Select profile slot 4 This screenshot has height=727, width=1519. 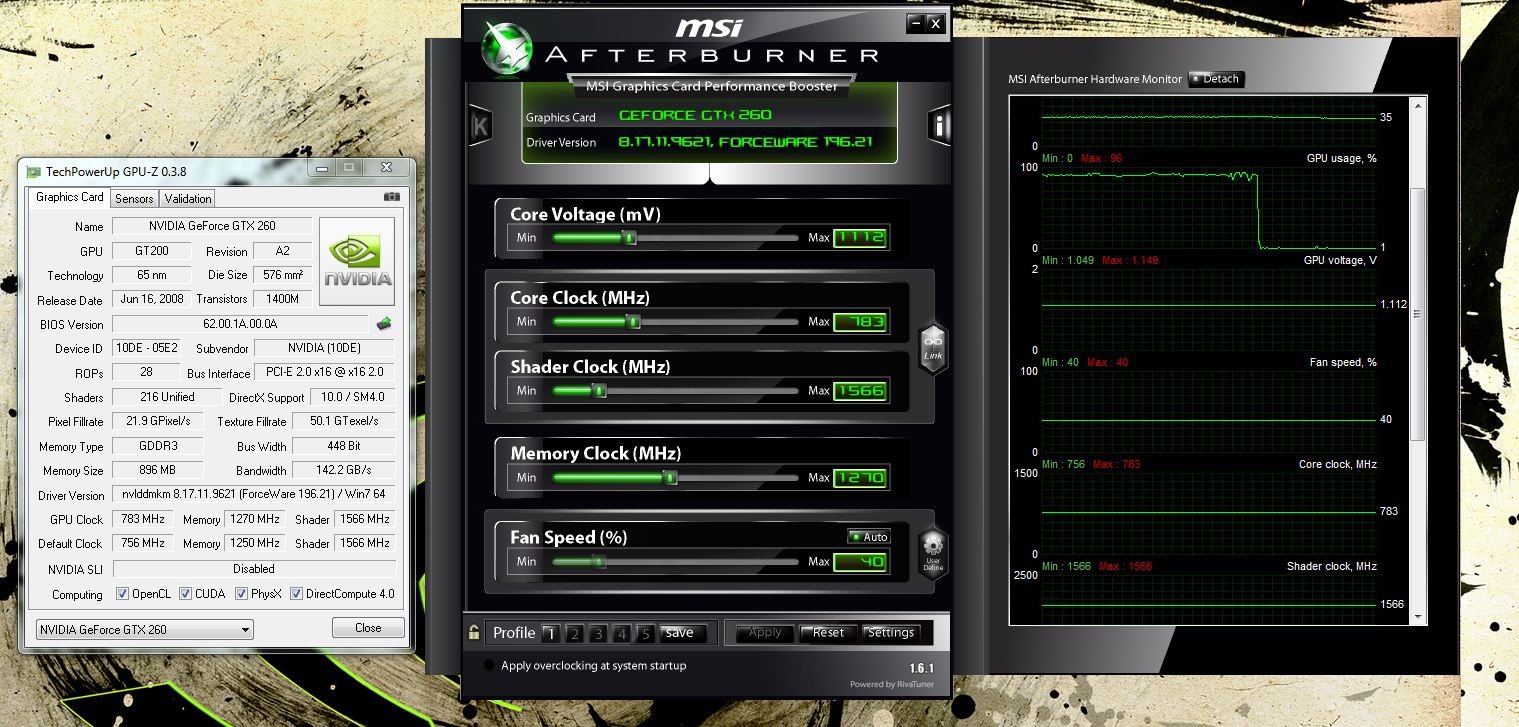pyautogui.click(x=622, y=633)
